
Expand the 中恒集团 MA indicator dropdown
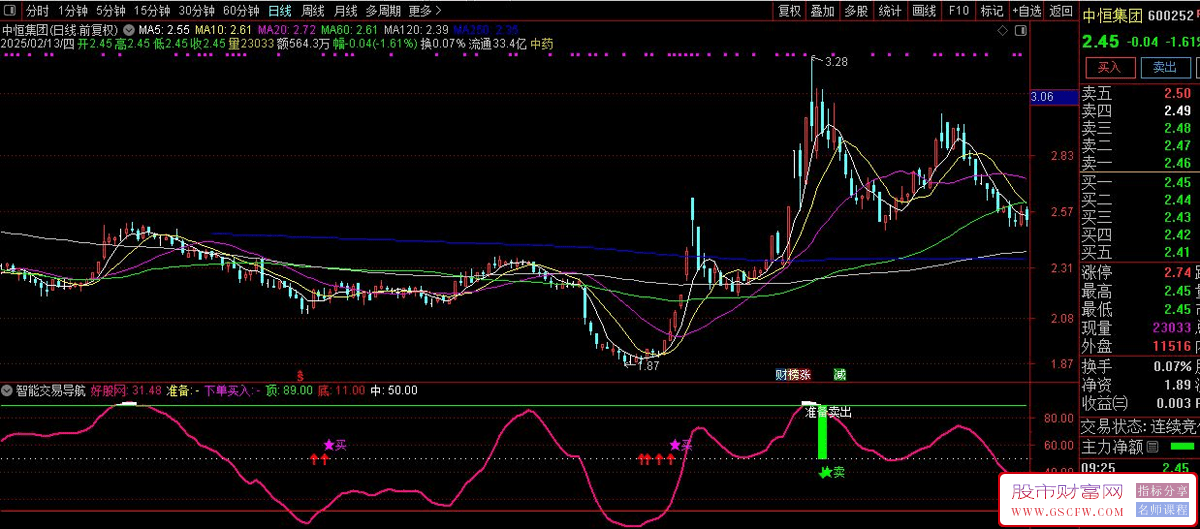(127, 30)
